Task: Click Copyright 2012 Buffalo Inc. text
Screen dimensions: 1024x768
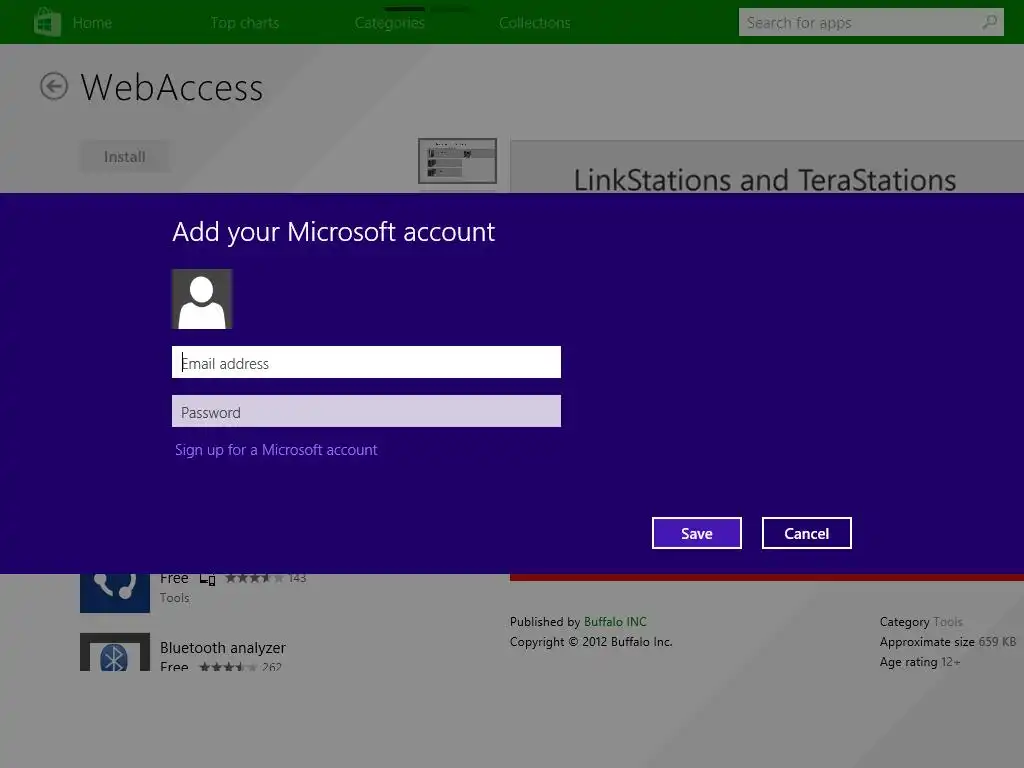Action: click(591, 642)
